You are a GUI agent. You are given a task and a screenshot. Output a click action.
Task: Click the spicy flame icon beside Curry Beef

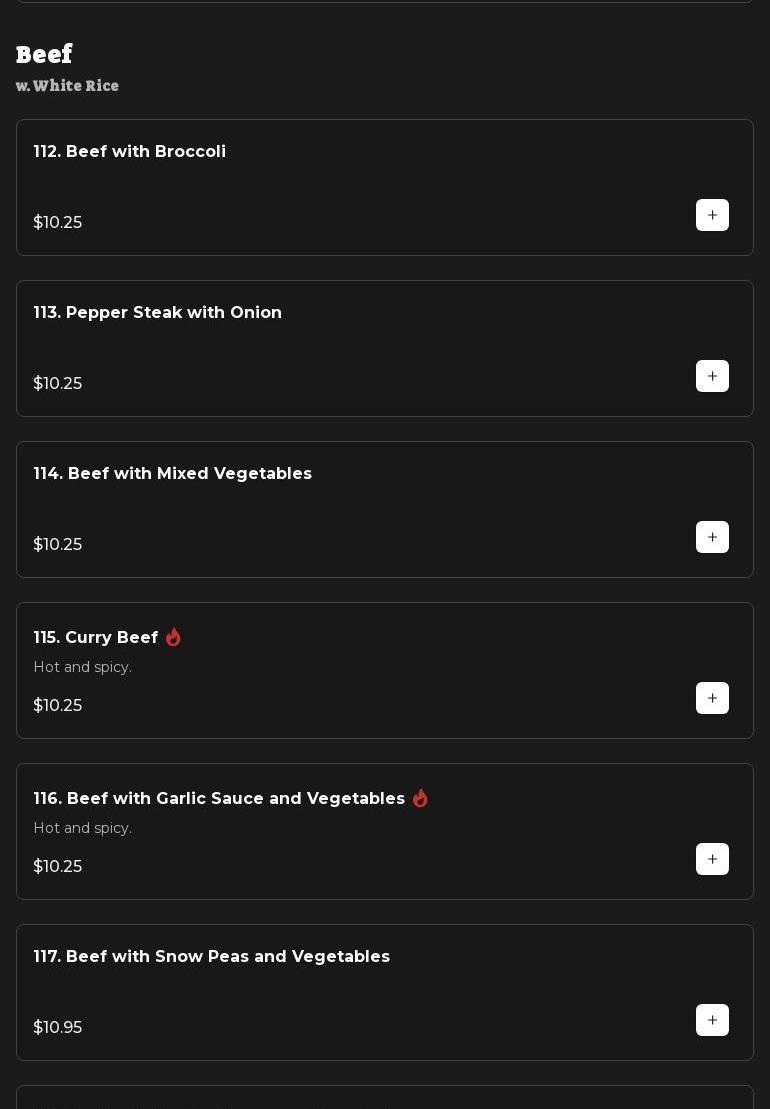coord(173,637)
